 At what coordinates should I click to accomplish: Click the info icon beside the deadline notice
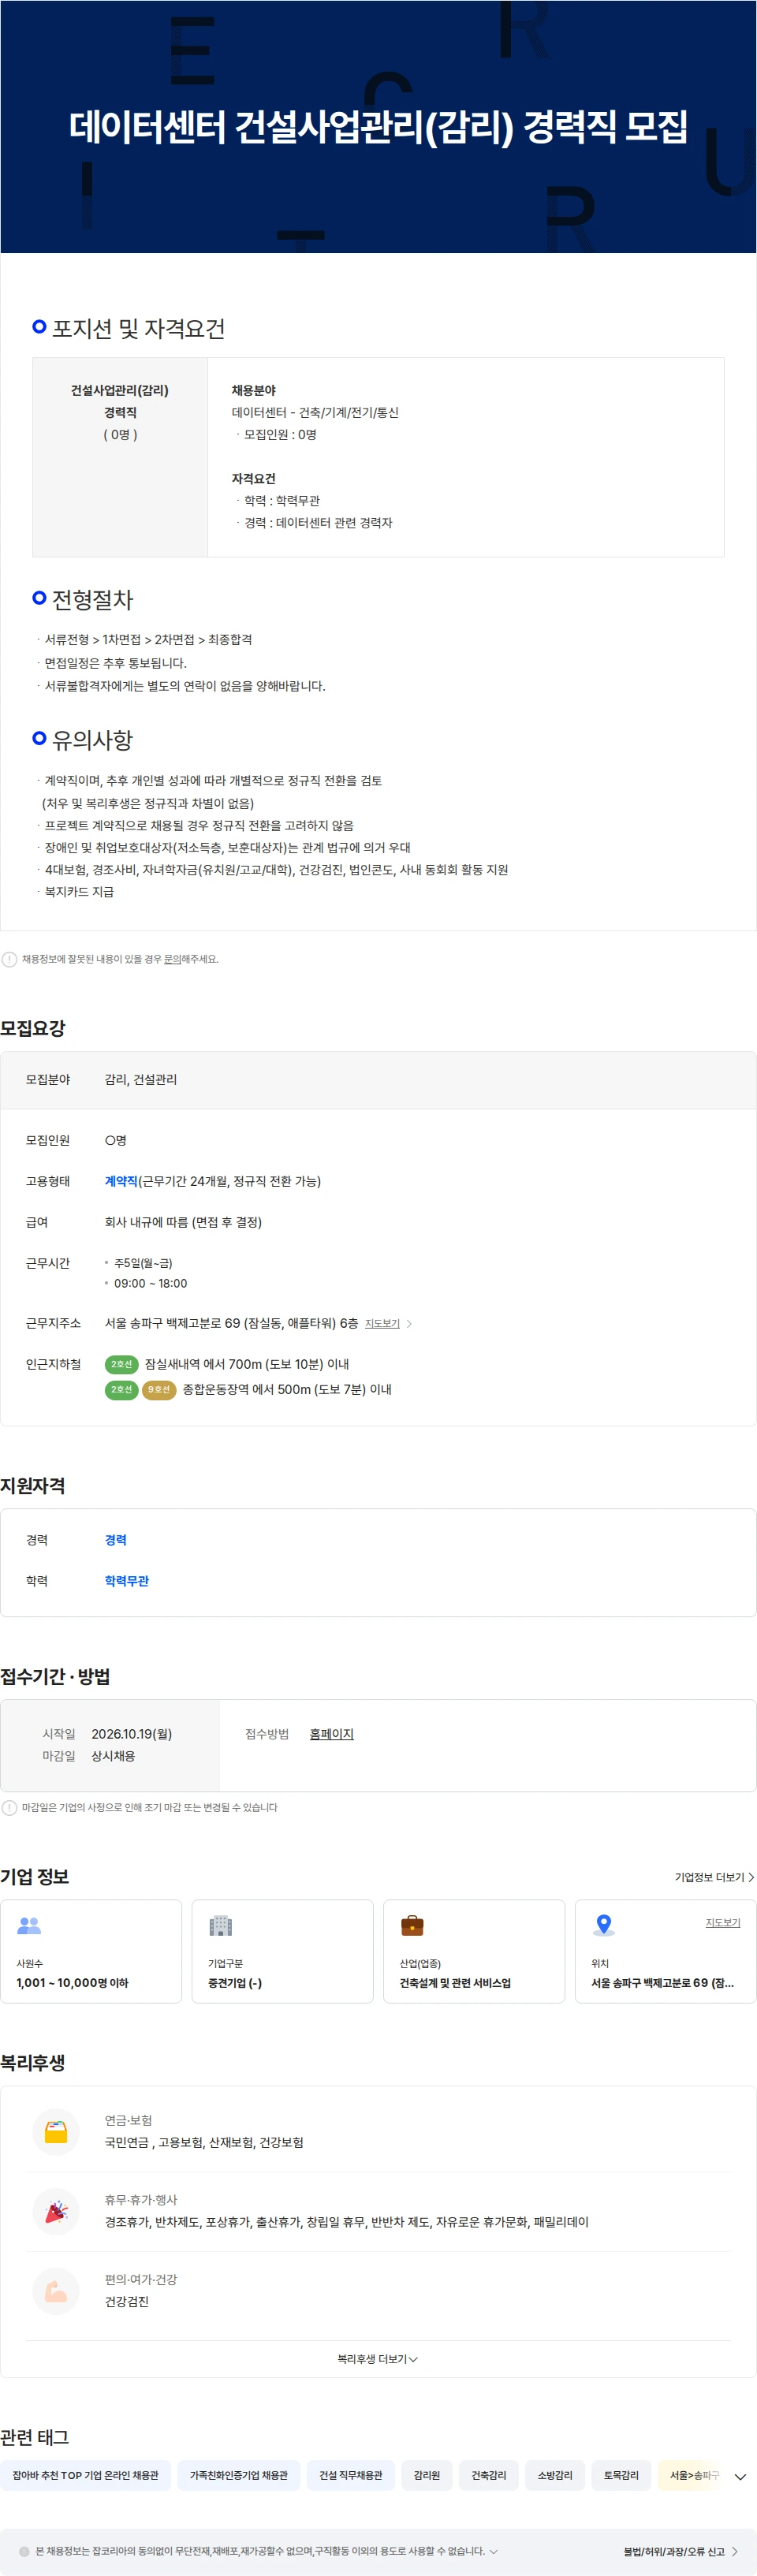pos(9,1807)
